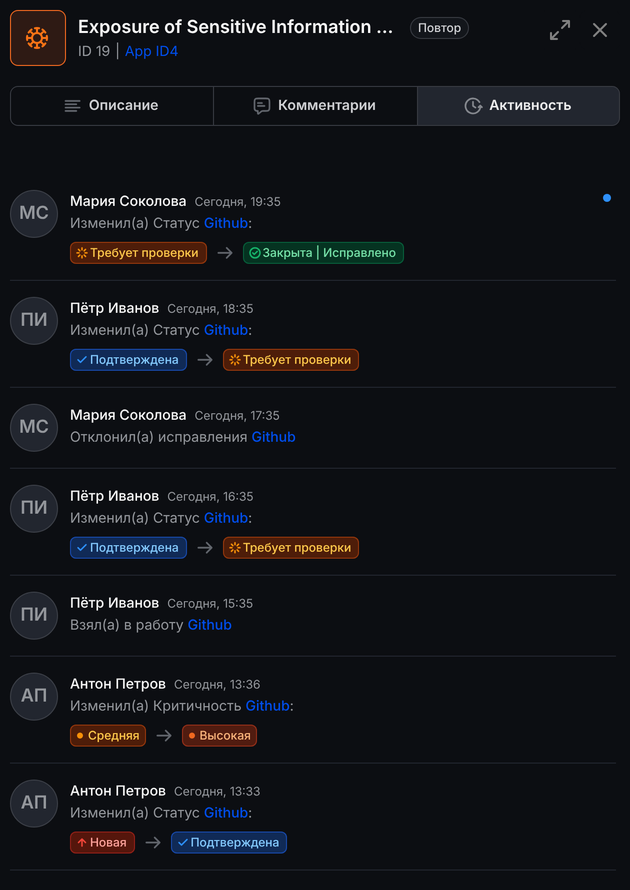This screenshot has height=890, width=630.
Task: Open Github link after Изменил(а) Критичность
Action: point(267,706)
